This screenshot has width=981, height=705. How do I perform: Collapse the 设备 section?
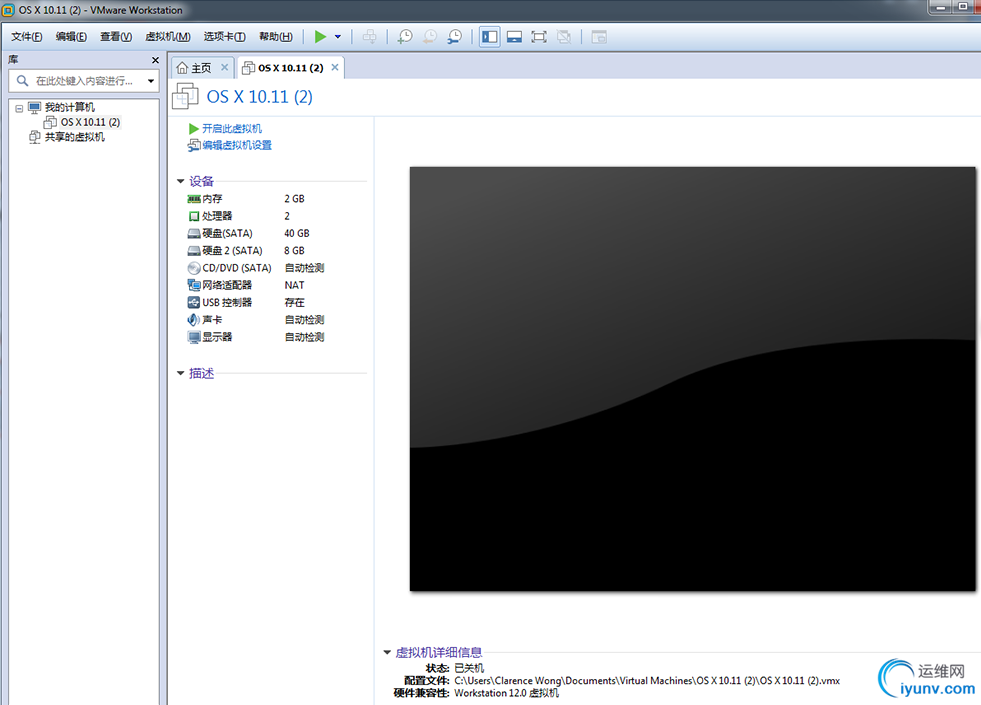pos(181,181)
